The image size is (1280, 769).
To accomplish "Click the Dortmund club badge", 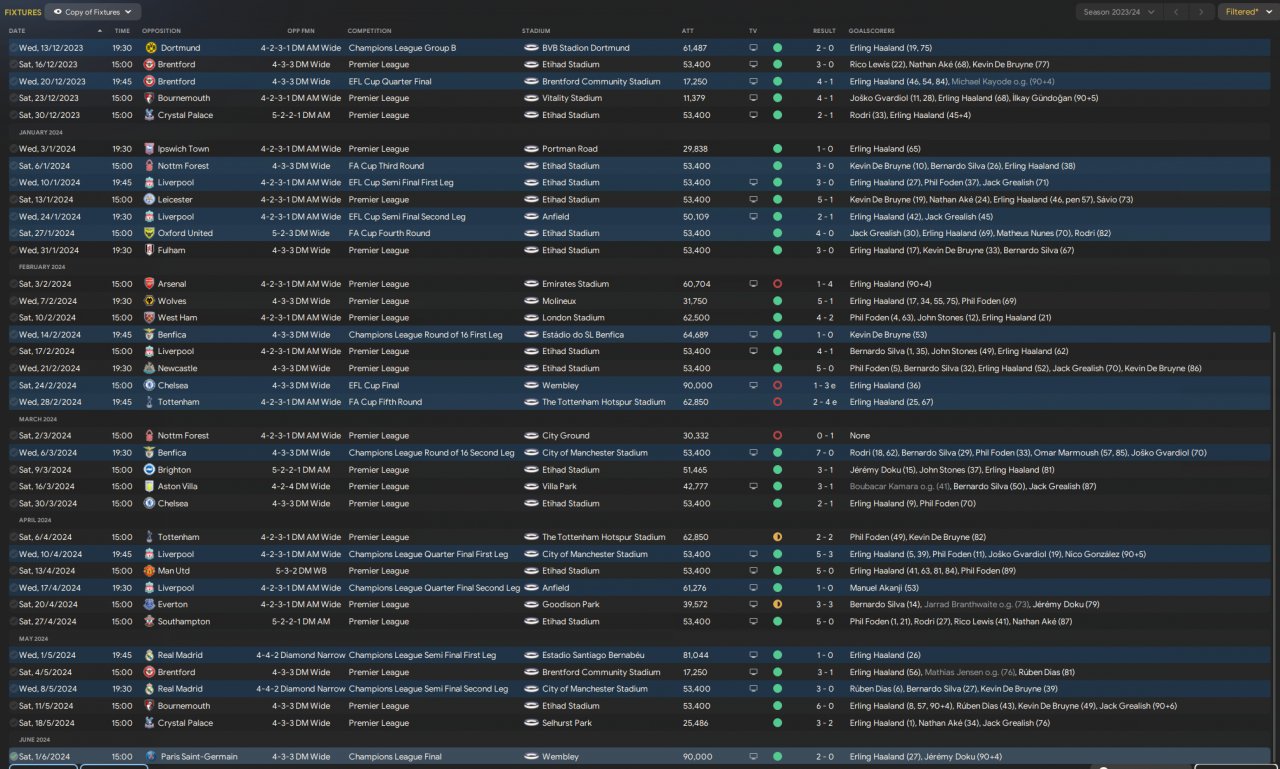I will pyautogui.click(x=149, y=48).
